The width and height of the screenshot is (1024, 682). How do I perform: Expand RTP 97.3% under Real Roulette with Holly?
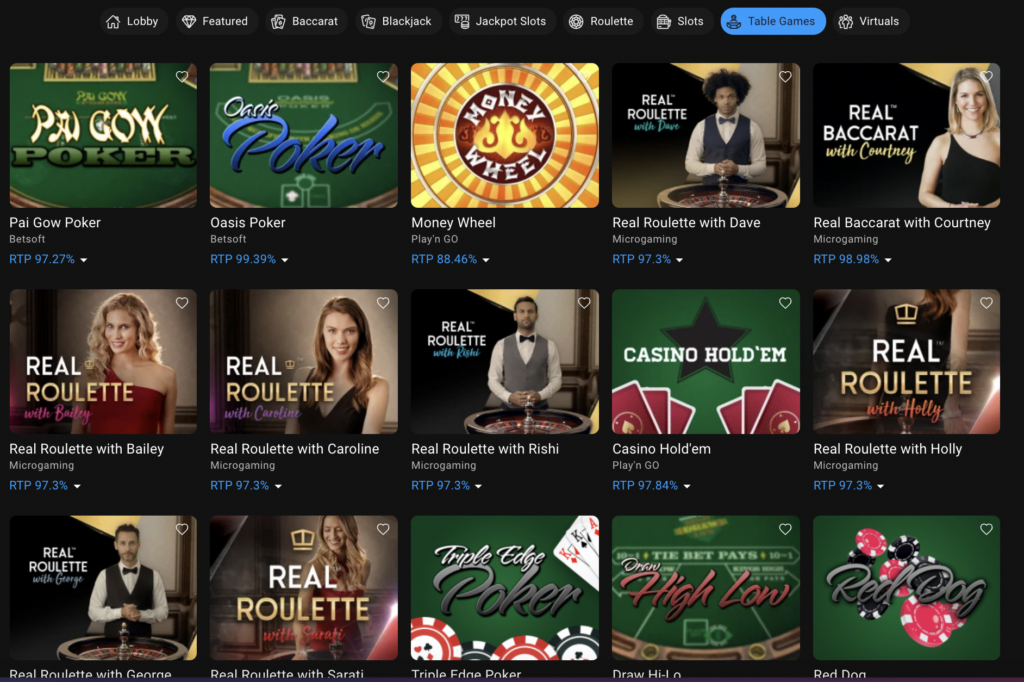tap(850, 485)
